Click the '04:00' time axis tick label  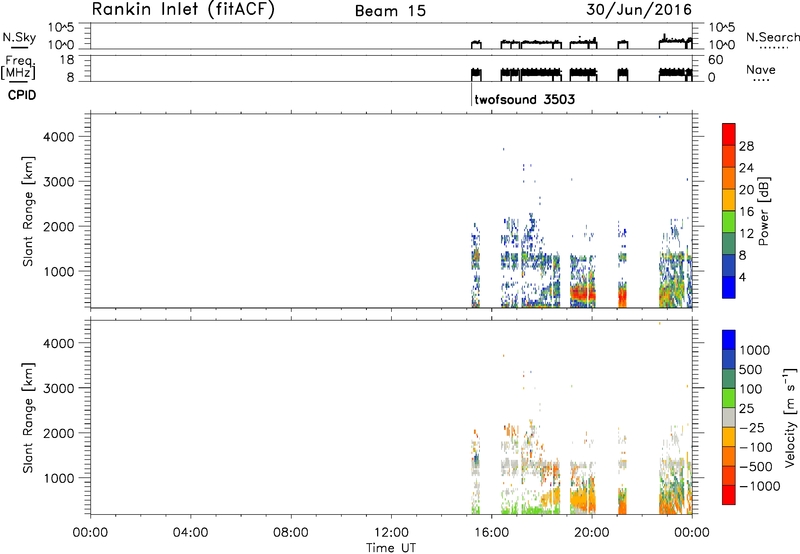pos(191,533)
